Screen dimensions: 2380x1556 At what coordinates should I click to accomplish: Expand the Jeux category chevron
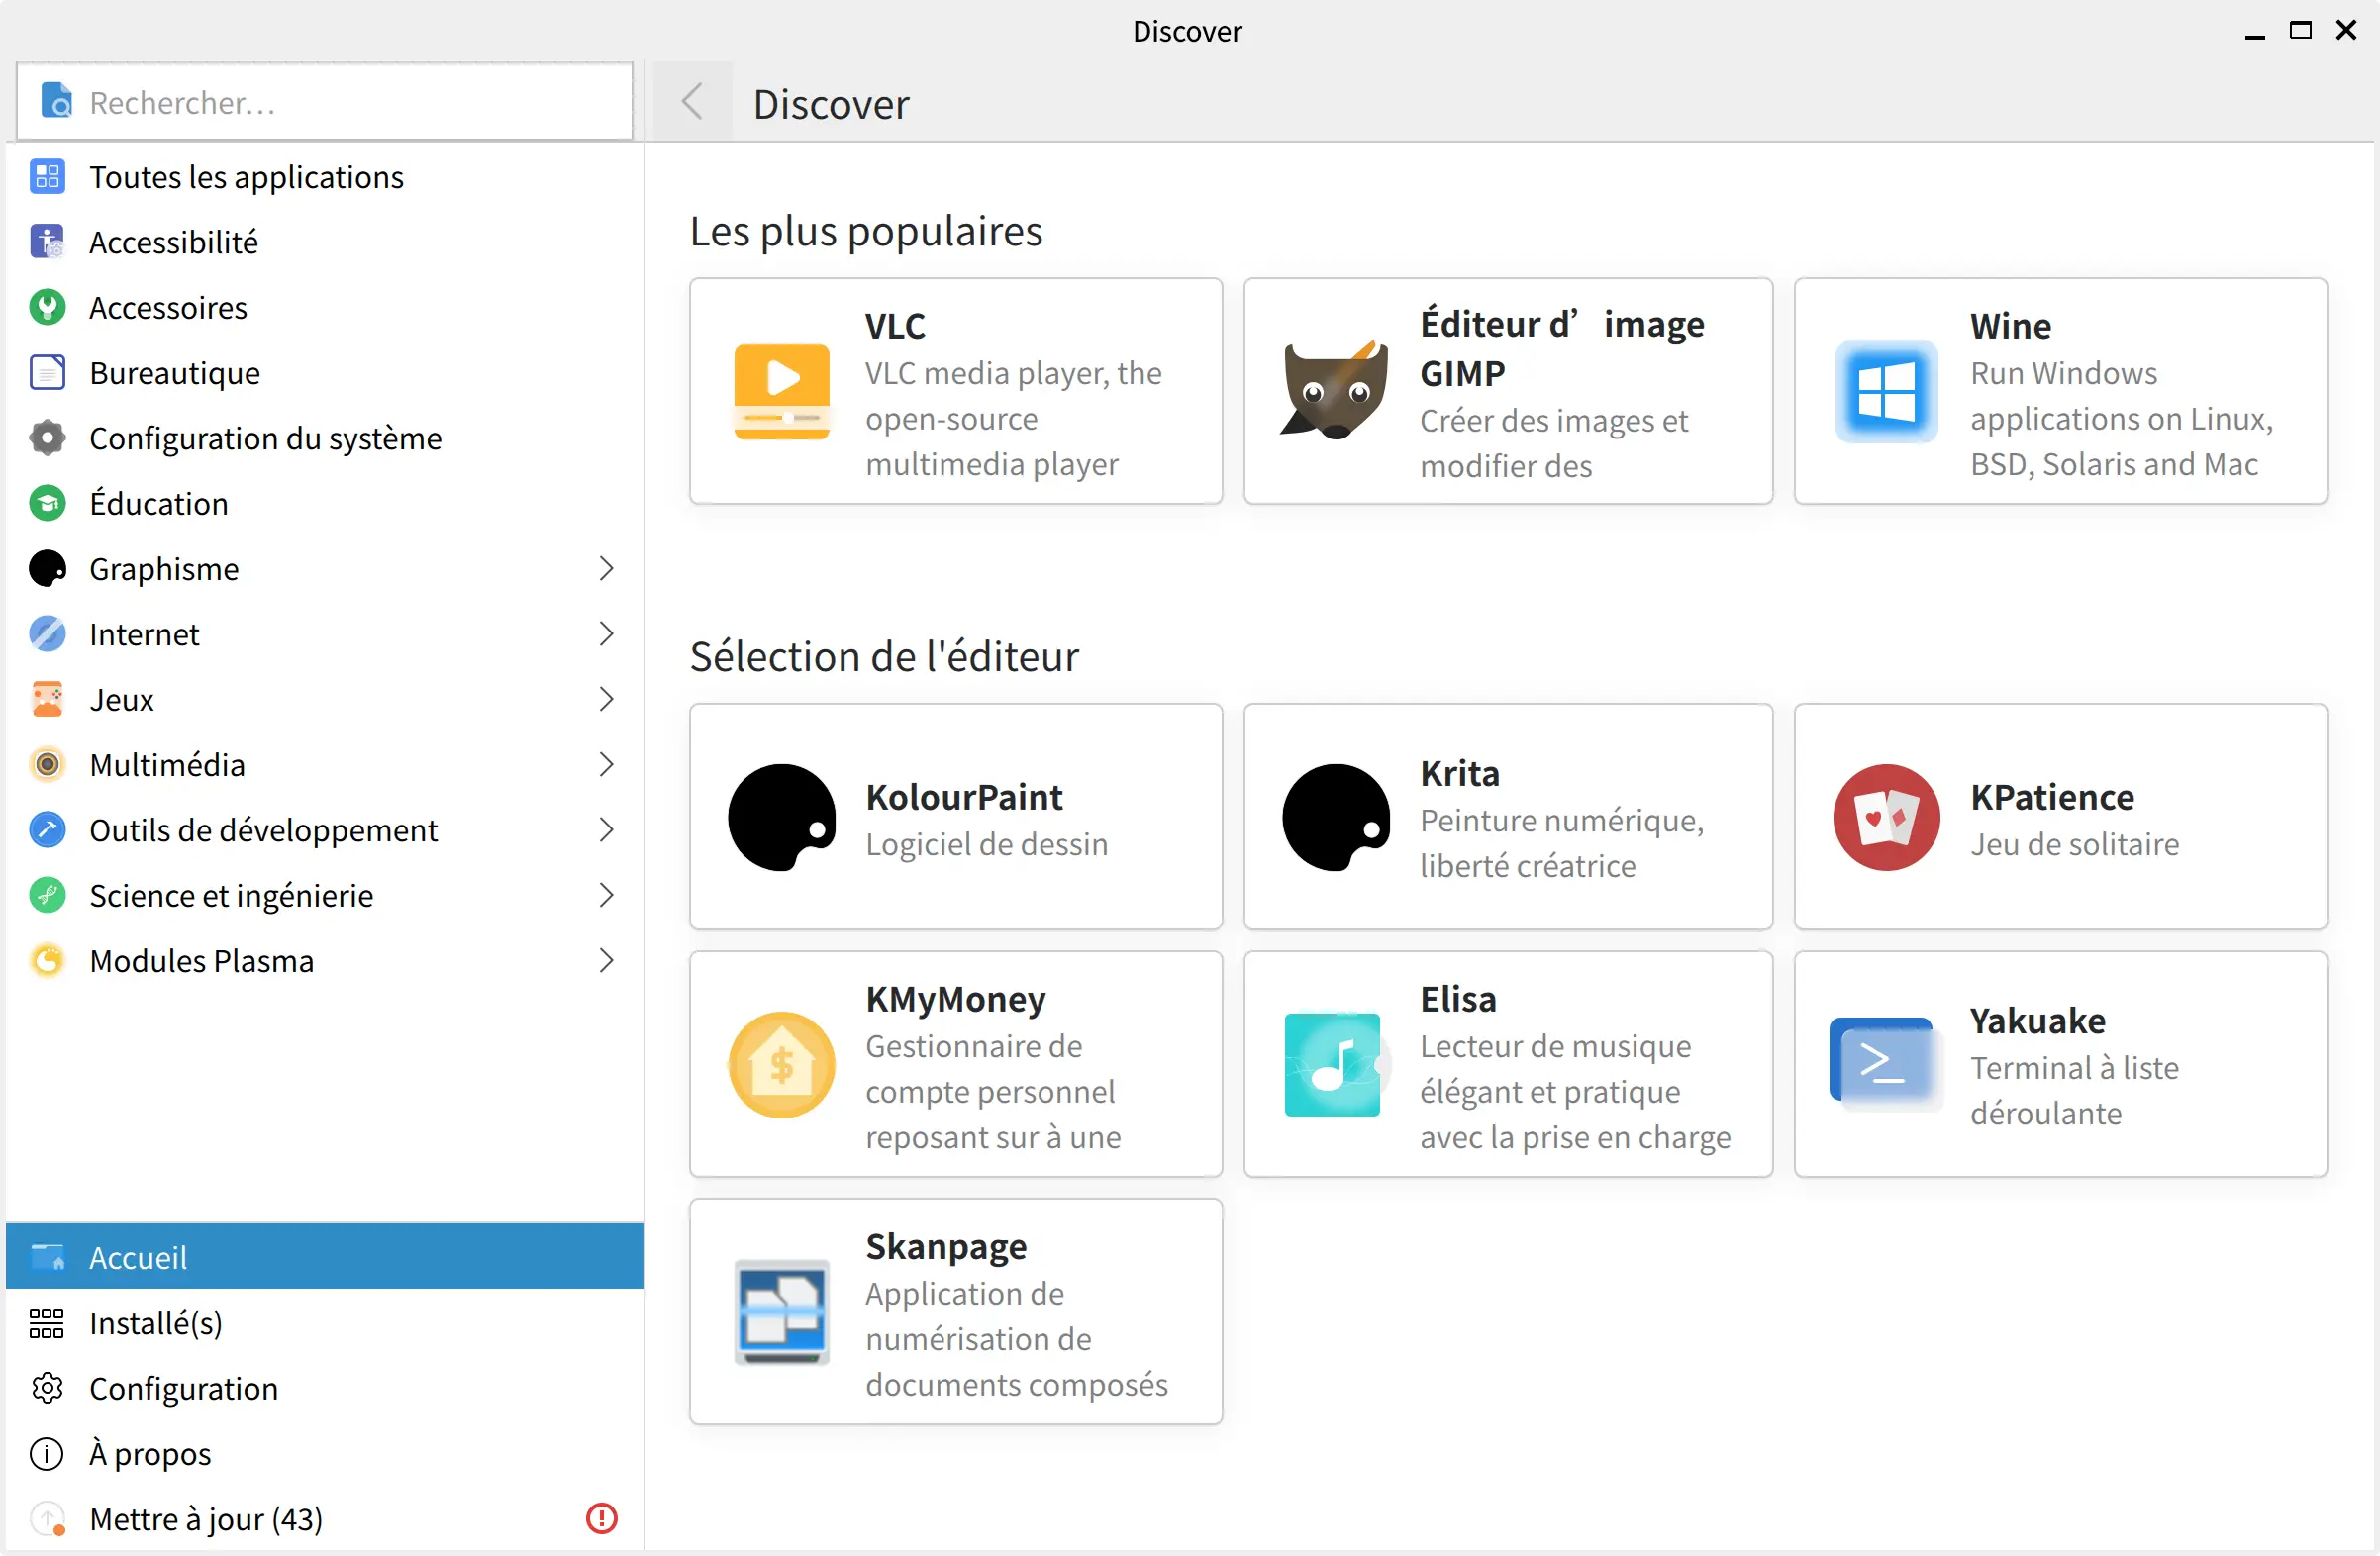[606, 699]
